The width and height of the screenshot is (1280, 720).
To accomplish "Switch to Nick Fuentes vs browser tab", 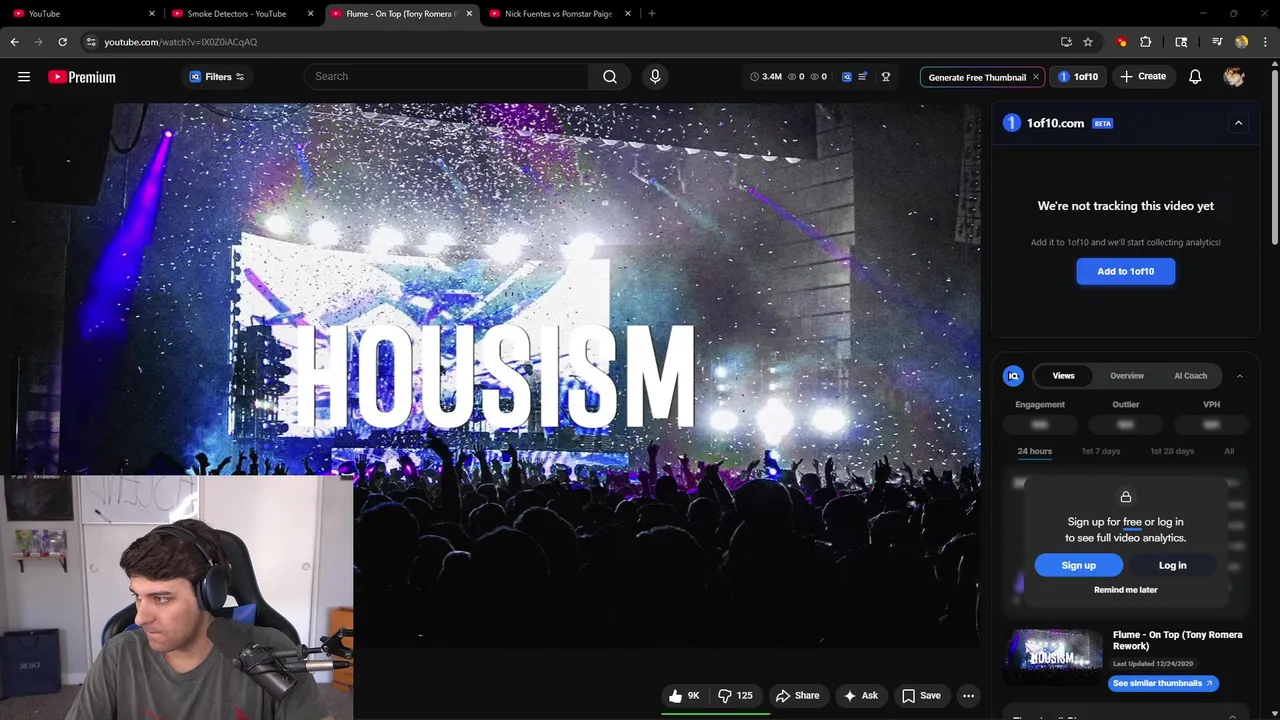I will (558, 14).
